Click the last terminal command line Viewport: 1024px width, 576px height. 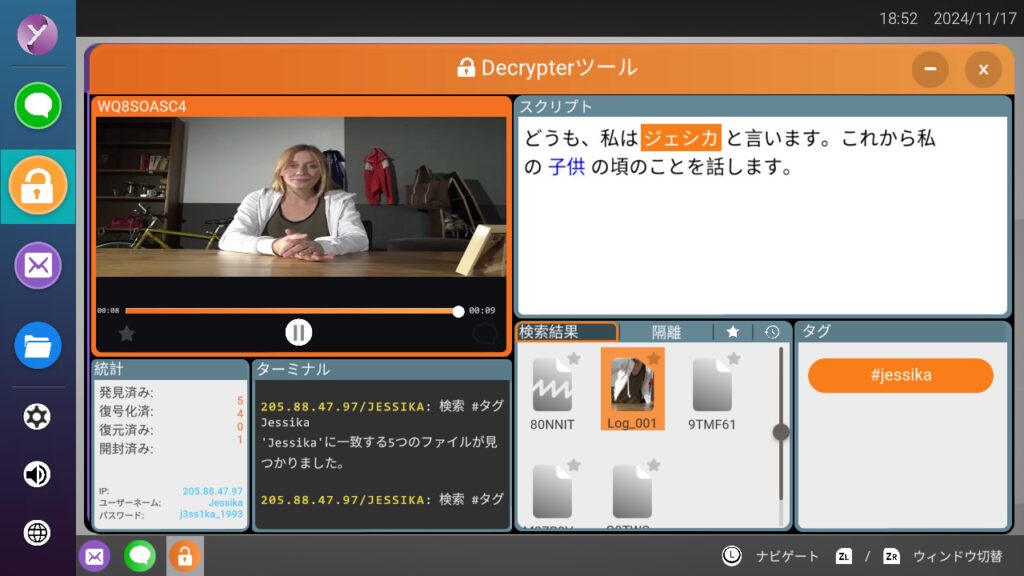(382, 500)
